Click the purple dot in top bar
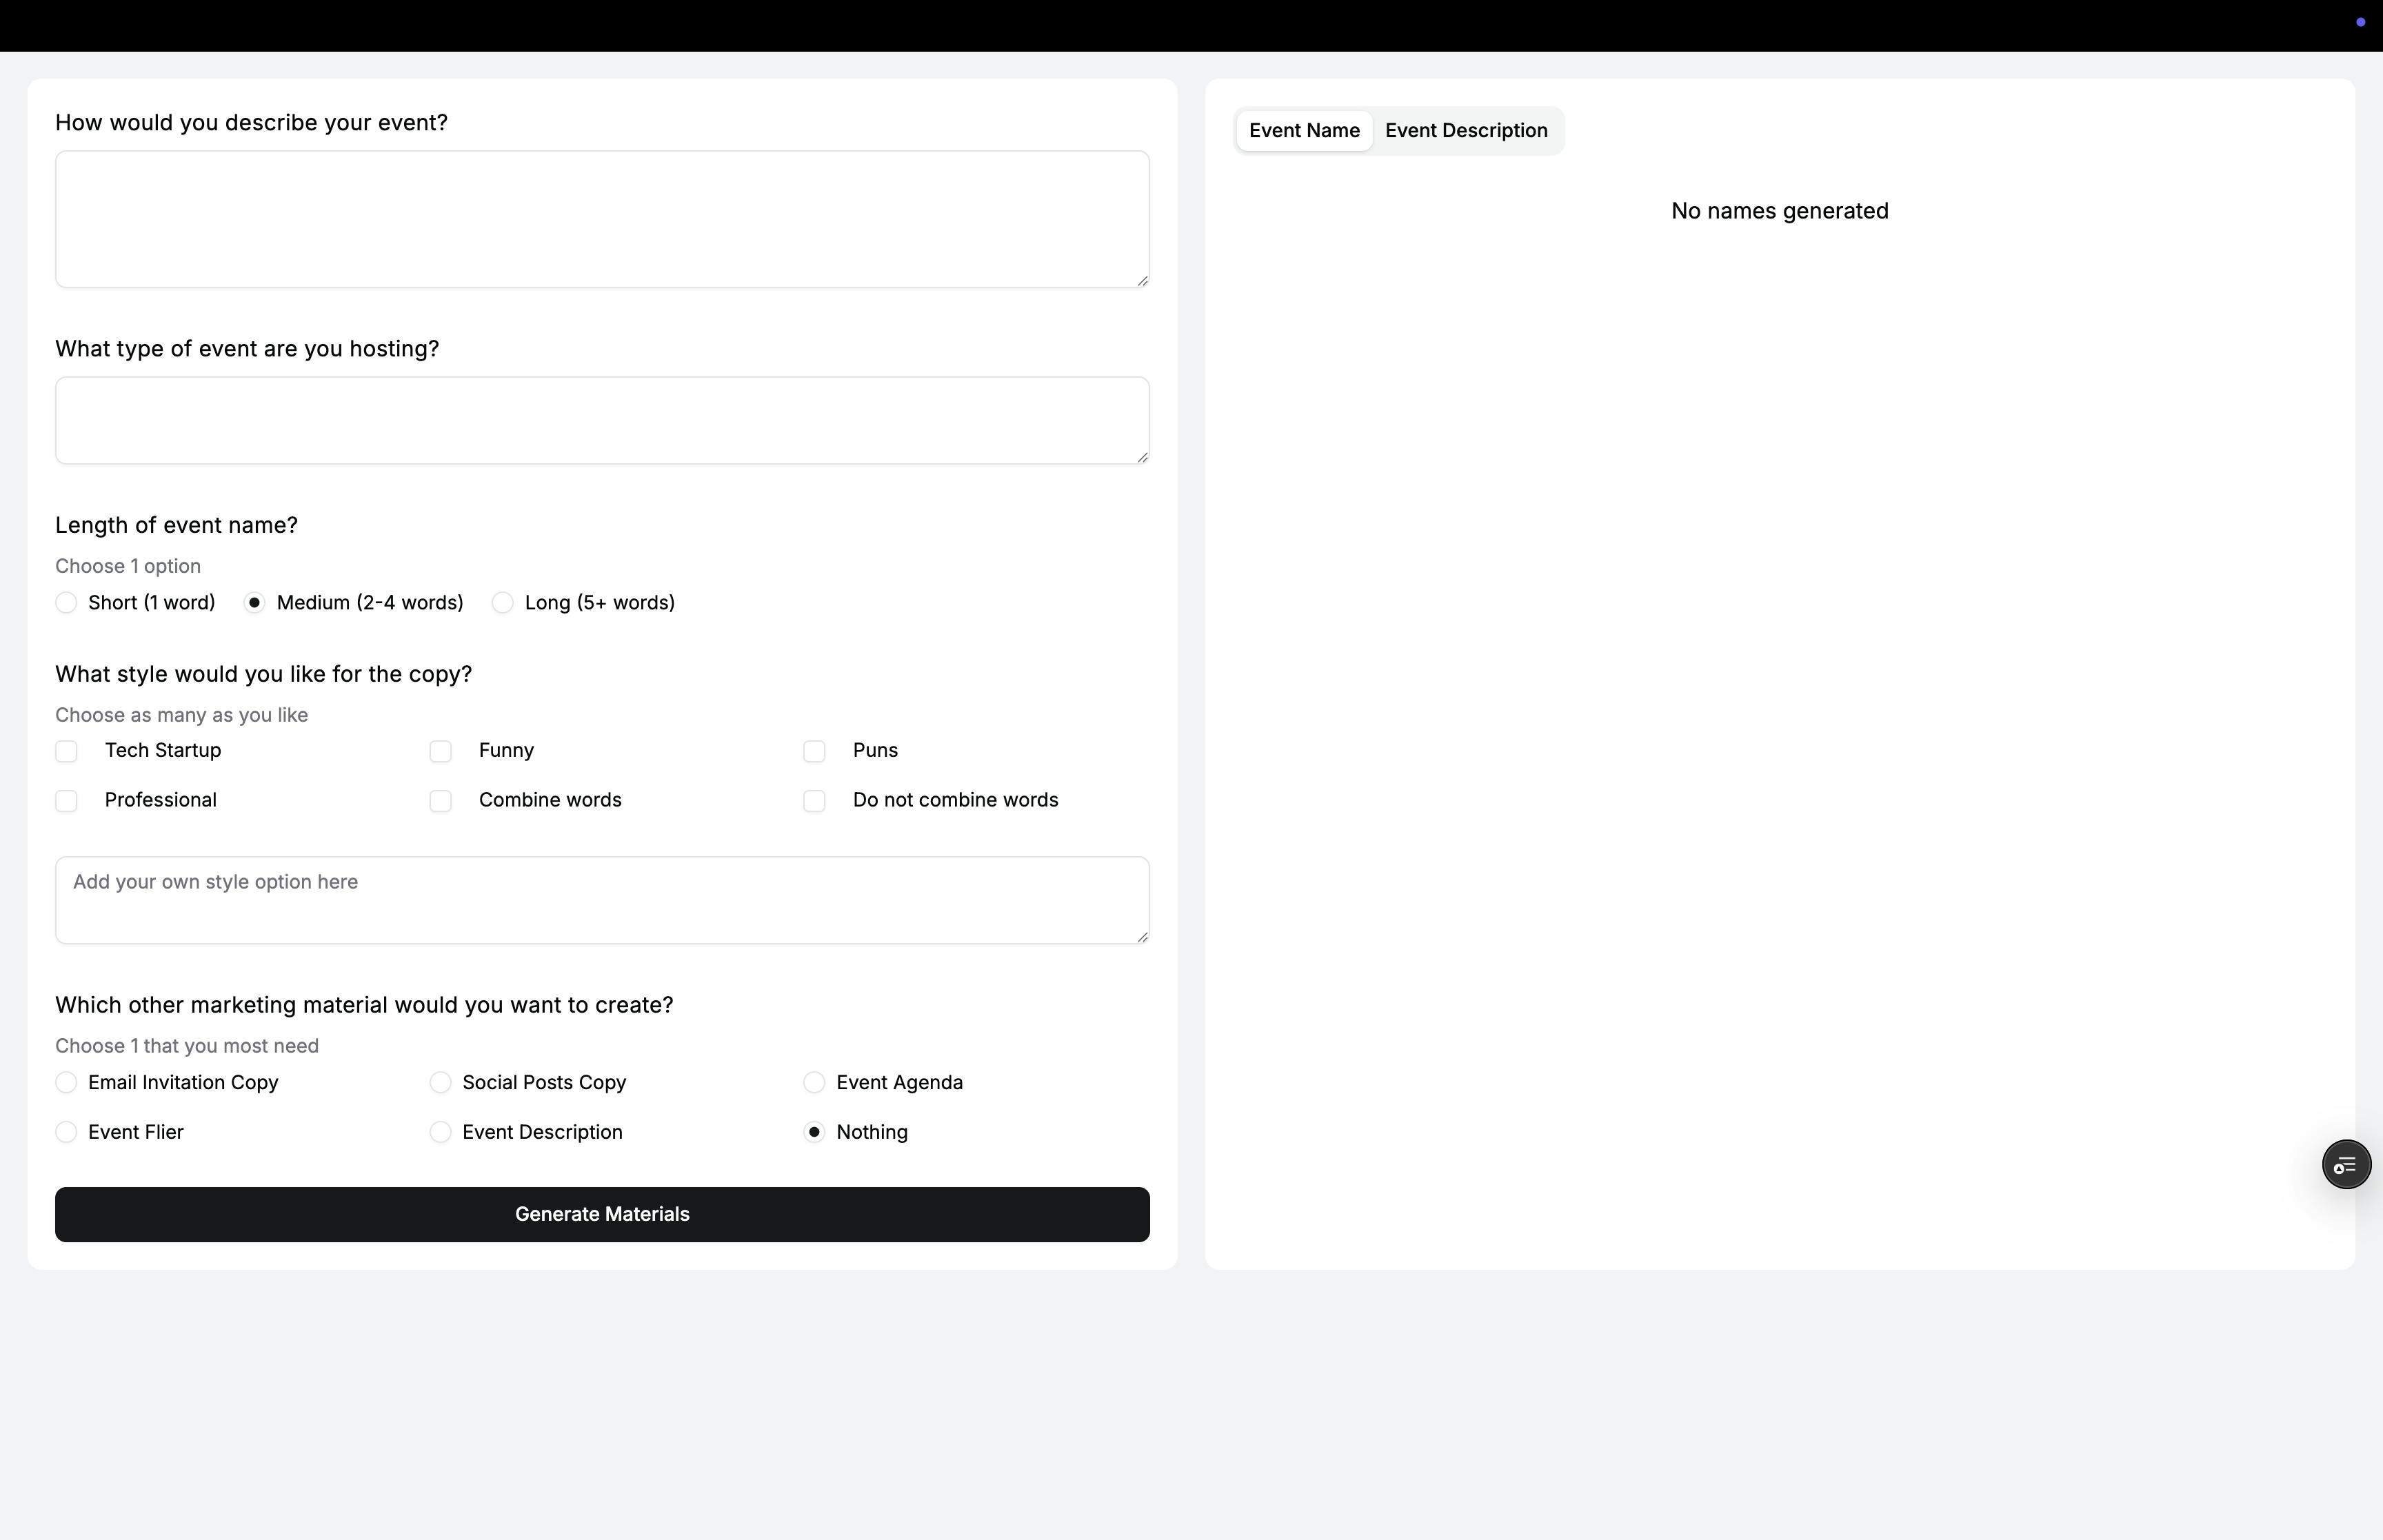 pyautogui.click(x=2360, y=22)
